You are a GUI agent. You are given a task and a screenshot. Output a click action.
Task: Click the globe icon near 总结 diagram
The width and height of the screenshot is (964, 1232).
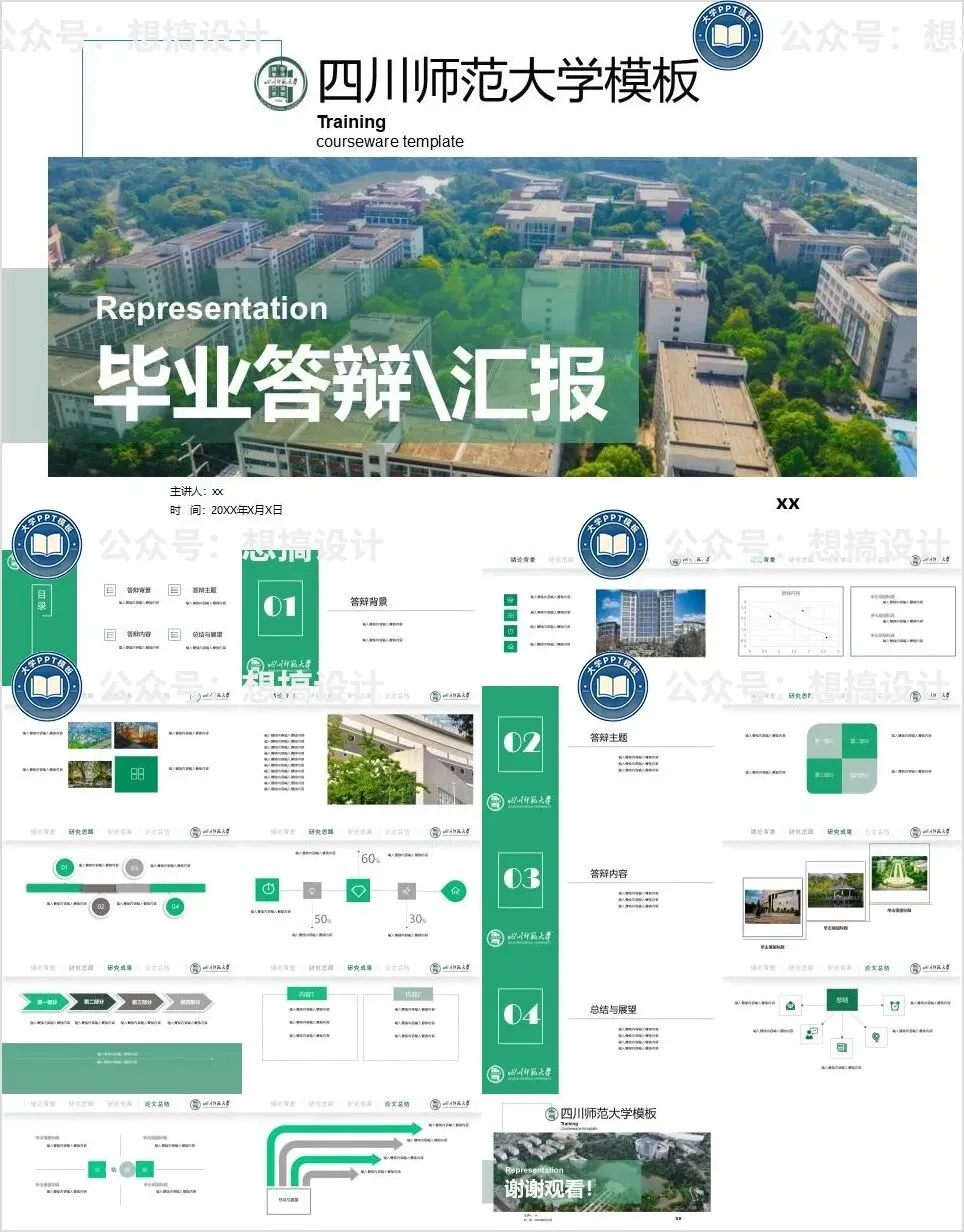tap(876, 1037)
